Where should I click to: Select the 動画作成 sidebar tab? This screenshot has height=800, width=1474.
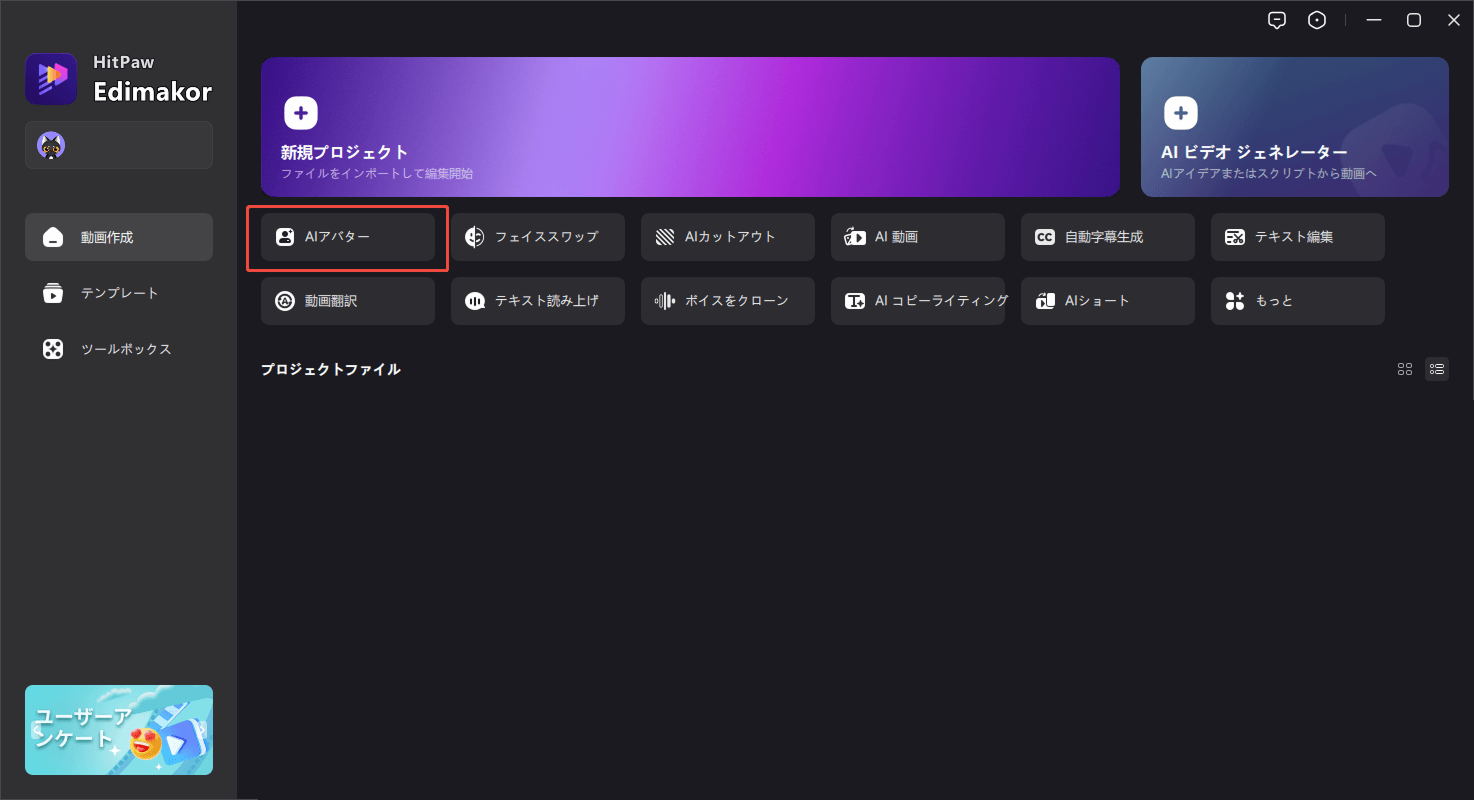(119, 237)
